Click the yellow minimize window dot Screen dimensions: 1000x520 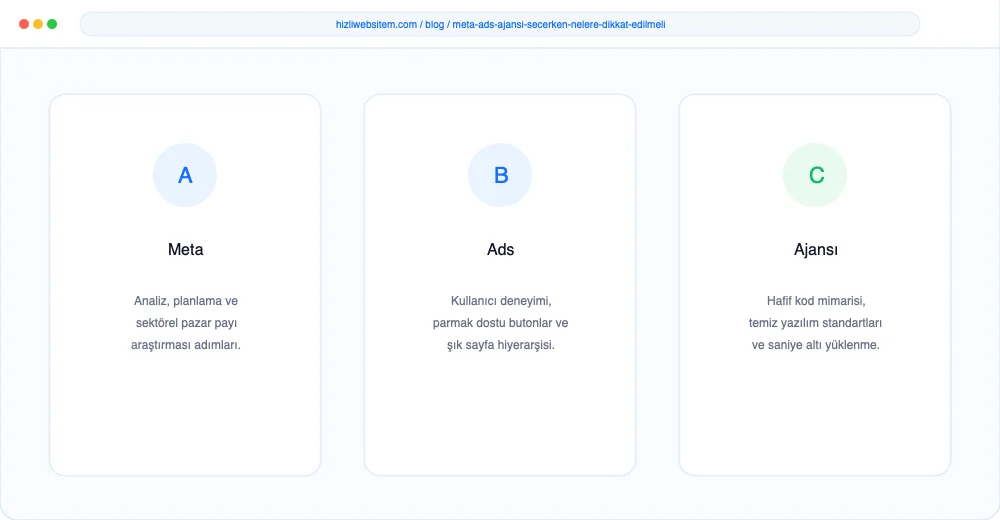38,24
